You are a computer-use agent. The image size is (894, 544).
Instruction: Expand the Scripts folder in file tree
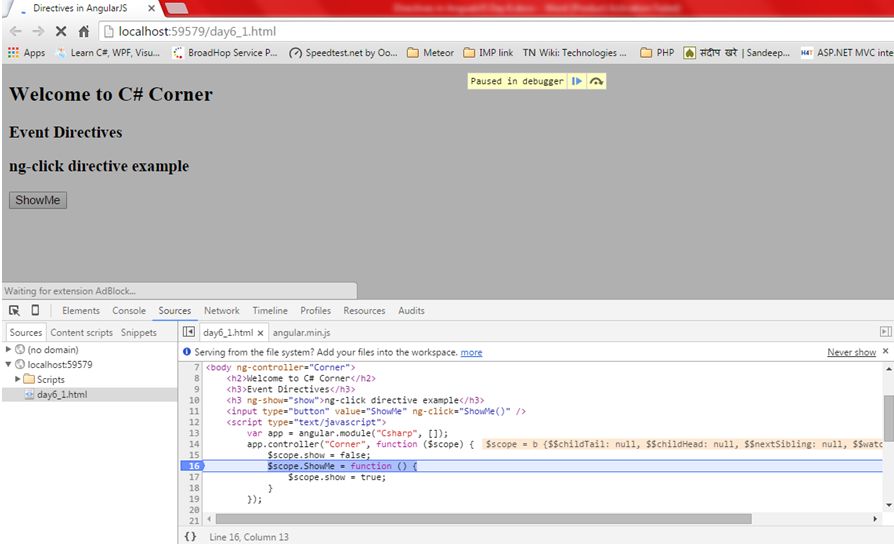[x=18, y=379]
